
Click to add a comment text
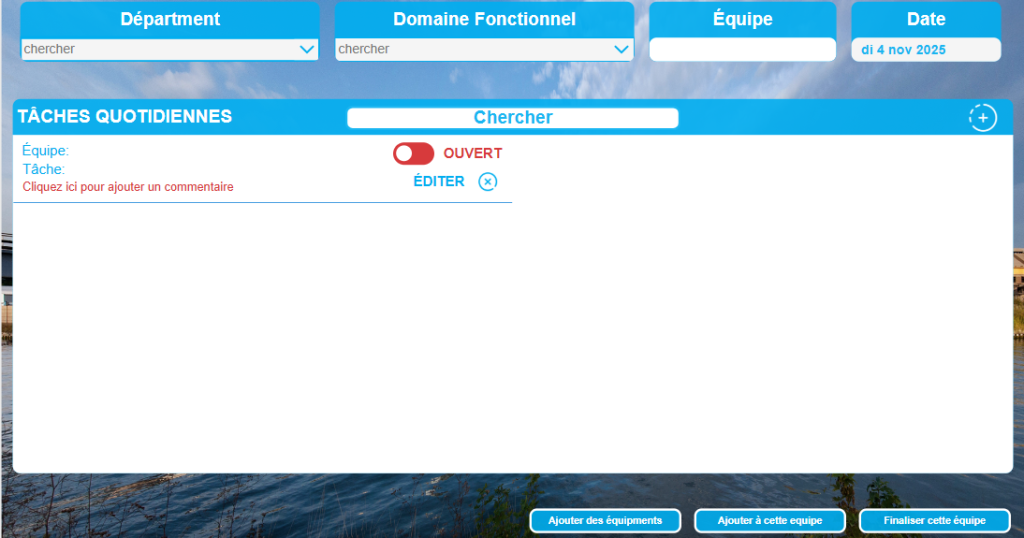pyautogui.click(x=128, y=187)
